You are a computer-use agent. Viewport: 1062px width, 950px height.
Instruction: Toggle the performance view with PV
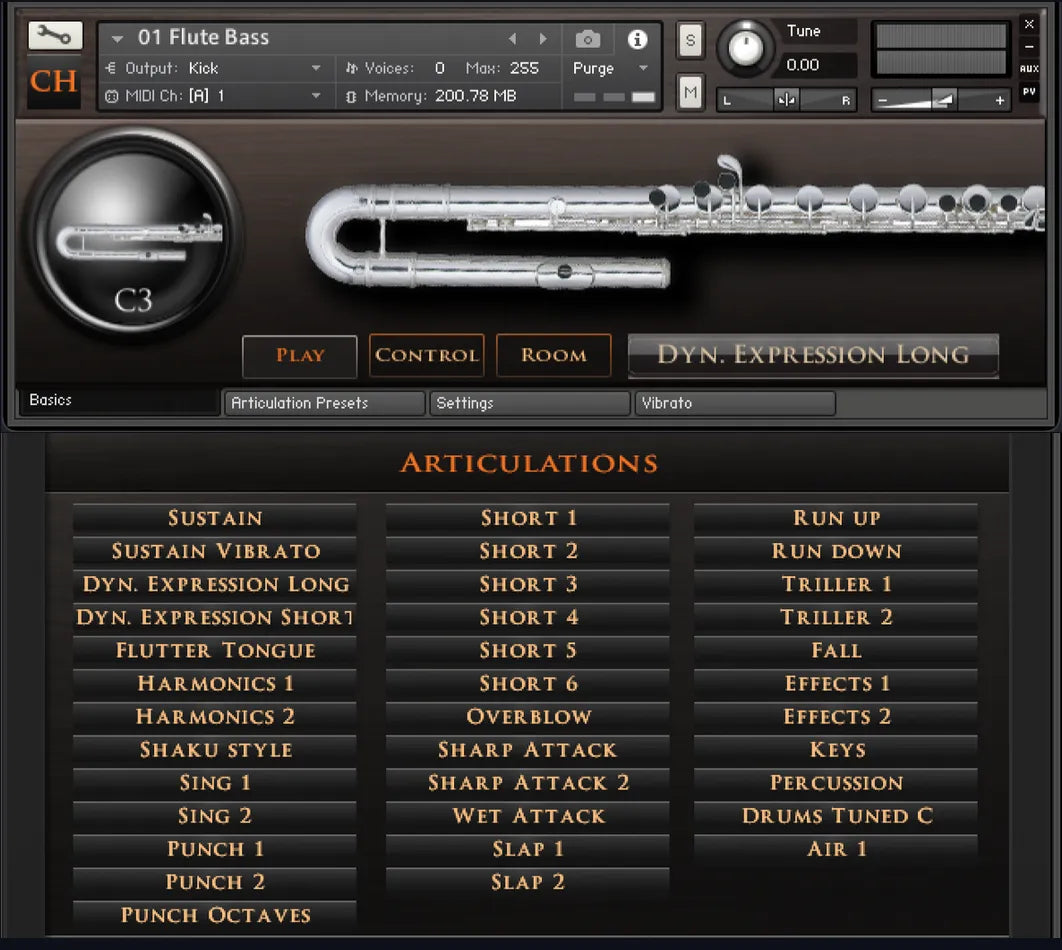pyautogui.click(x=1029, y=92)
